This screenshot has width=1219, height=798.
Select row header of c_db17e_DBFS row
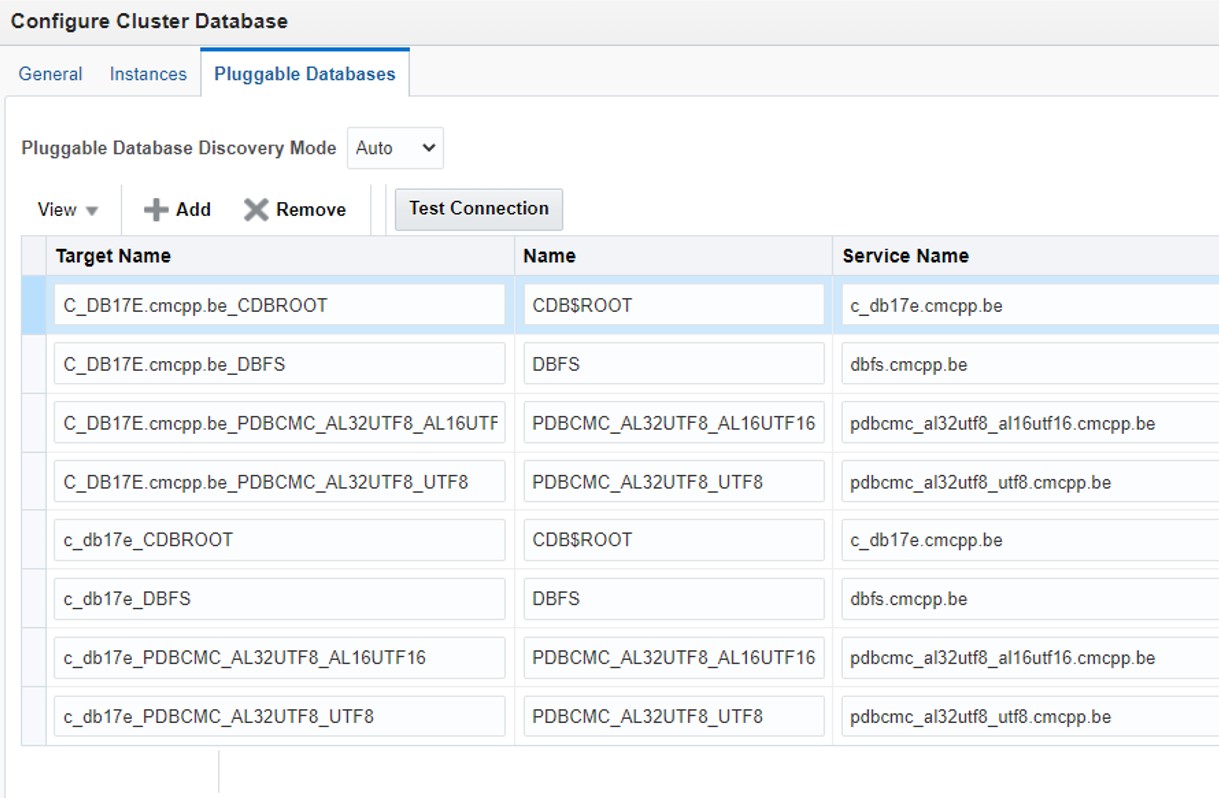34,599
